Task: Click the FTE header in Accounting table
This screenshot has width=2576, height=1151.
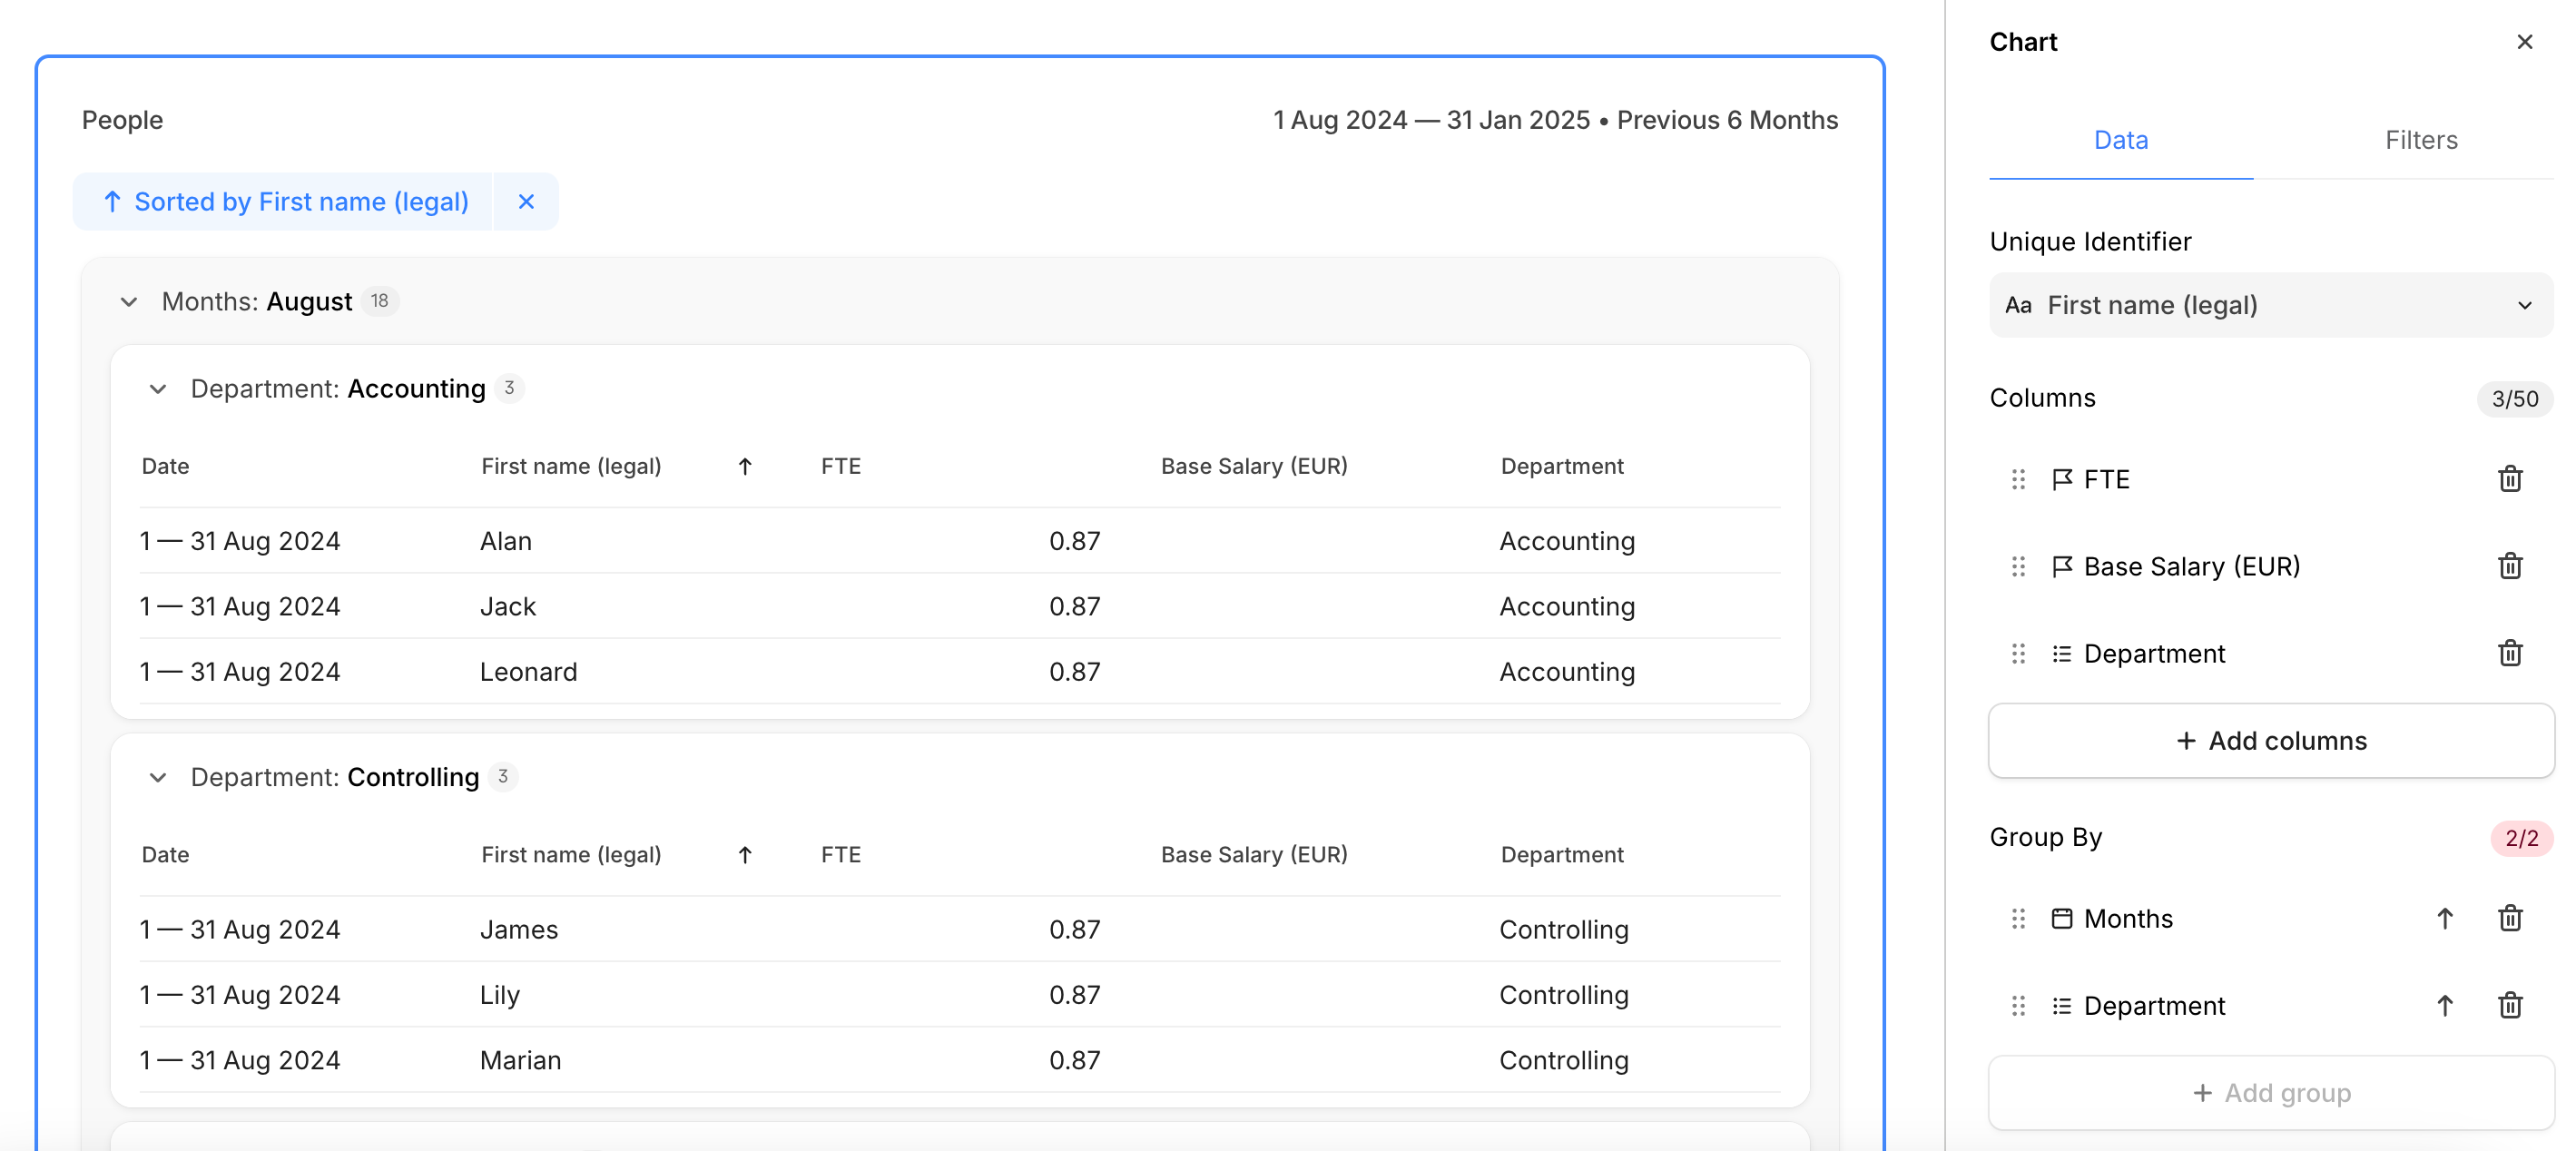Action: [841, 466]
